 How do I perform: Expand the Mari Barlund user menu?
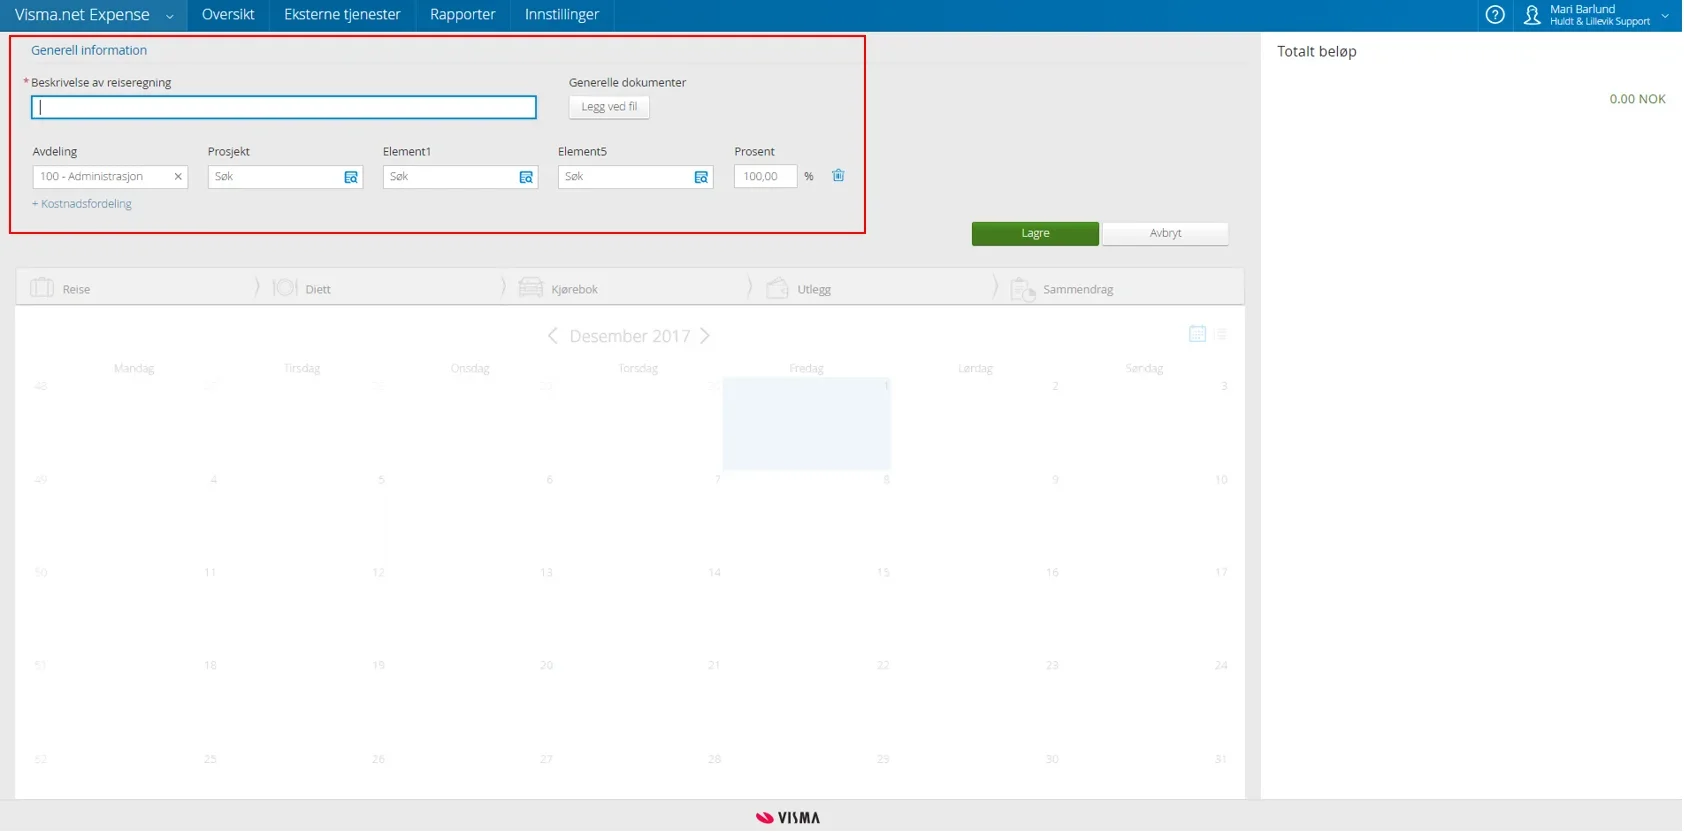(x=1665, y=16)
